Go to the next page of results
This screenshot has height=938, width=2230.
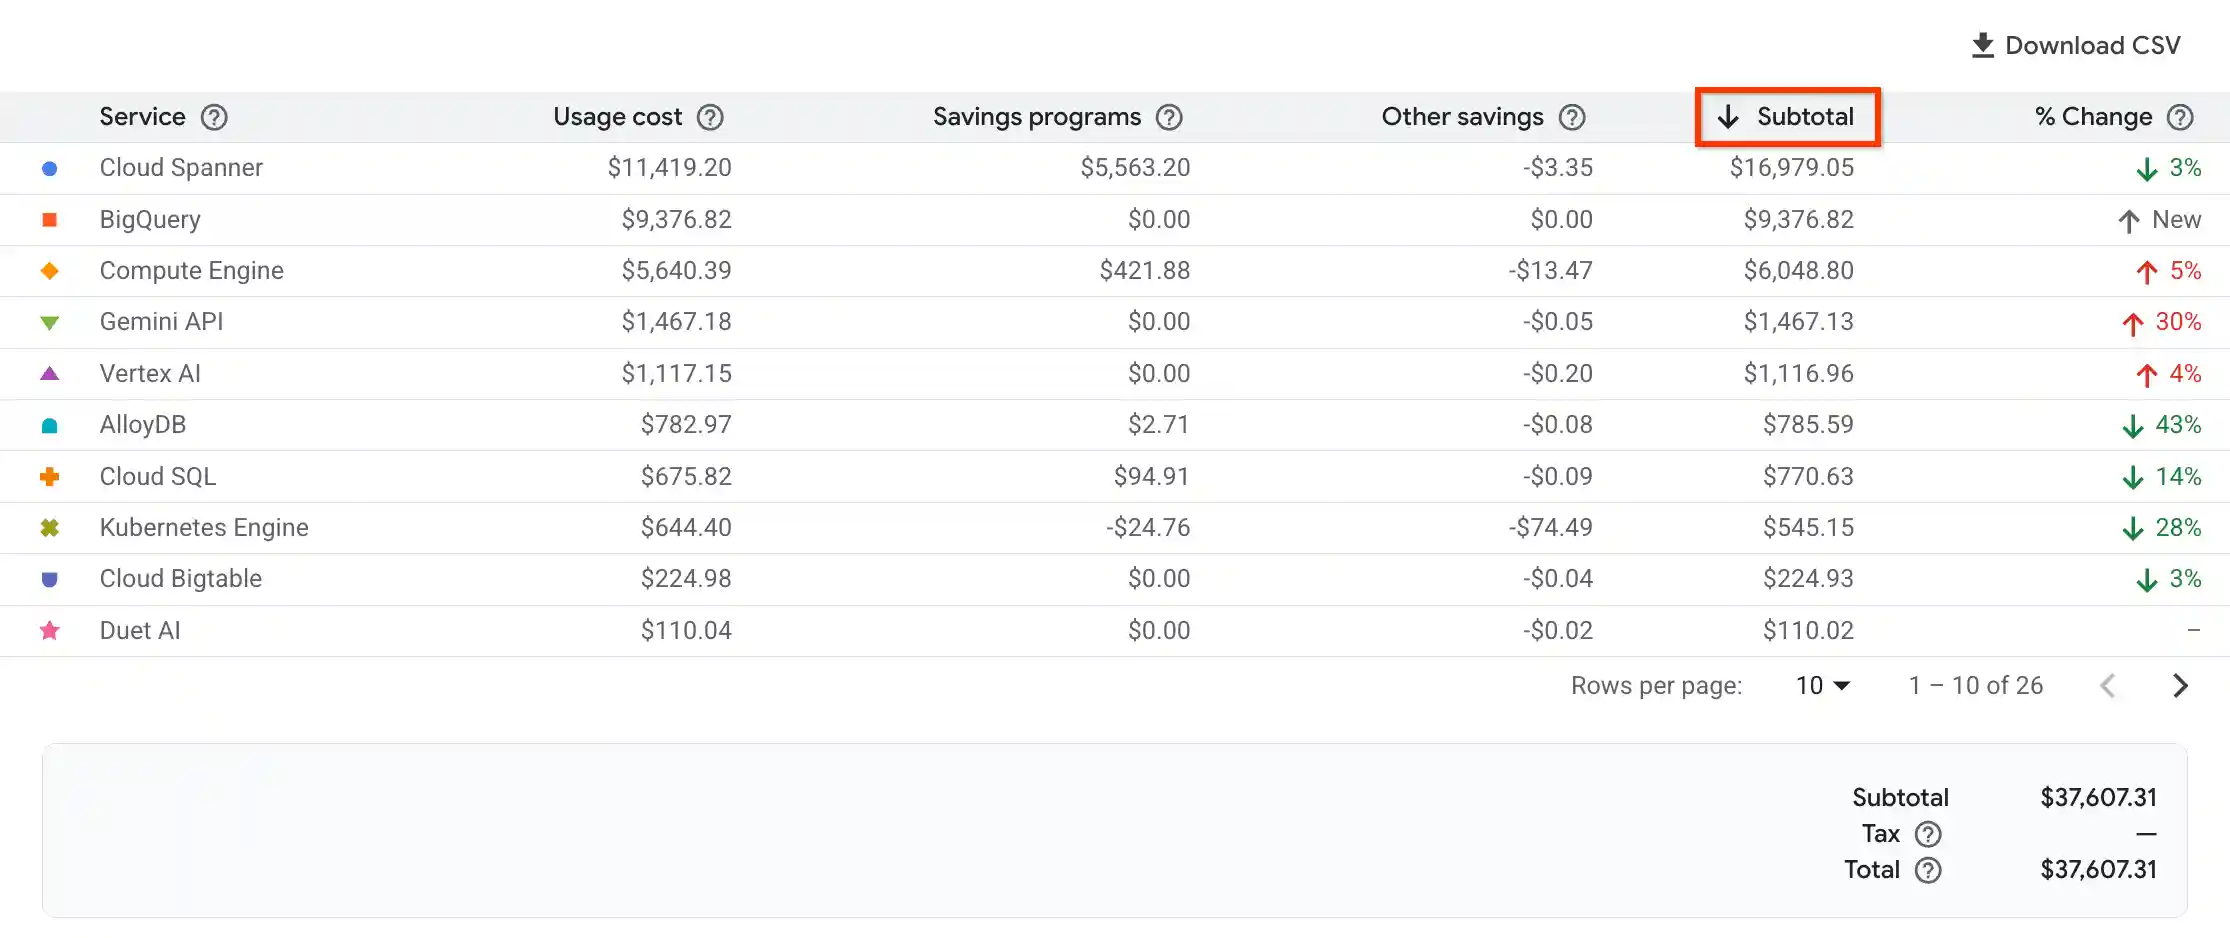[2181, 685]
